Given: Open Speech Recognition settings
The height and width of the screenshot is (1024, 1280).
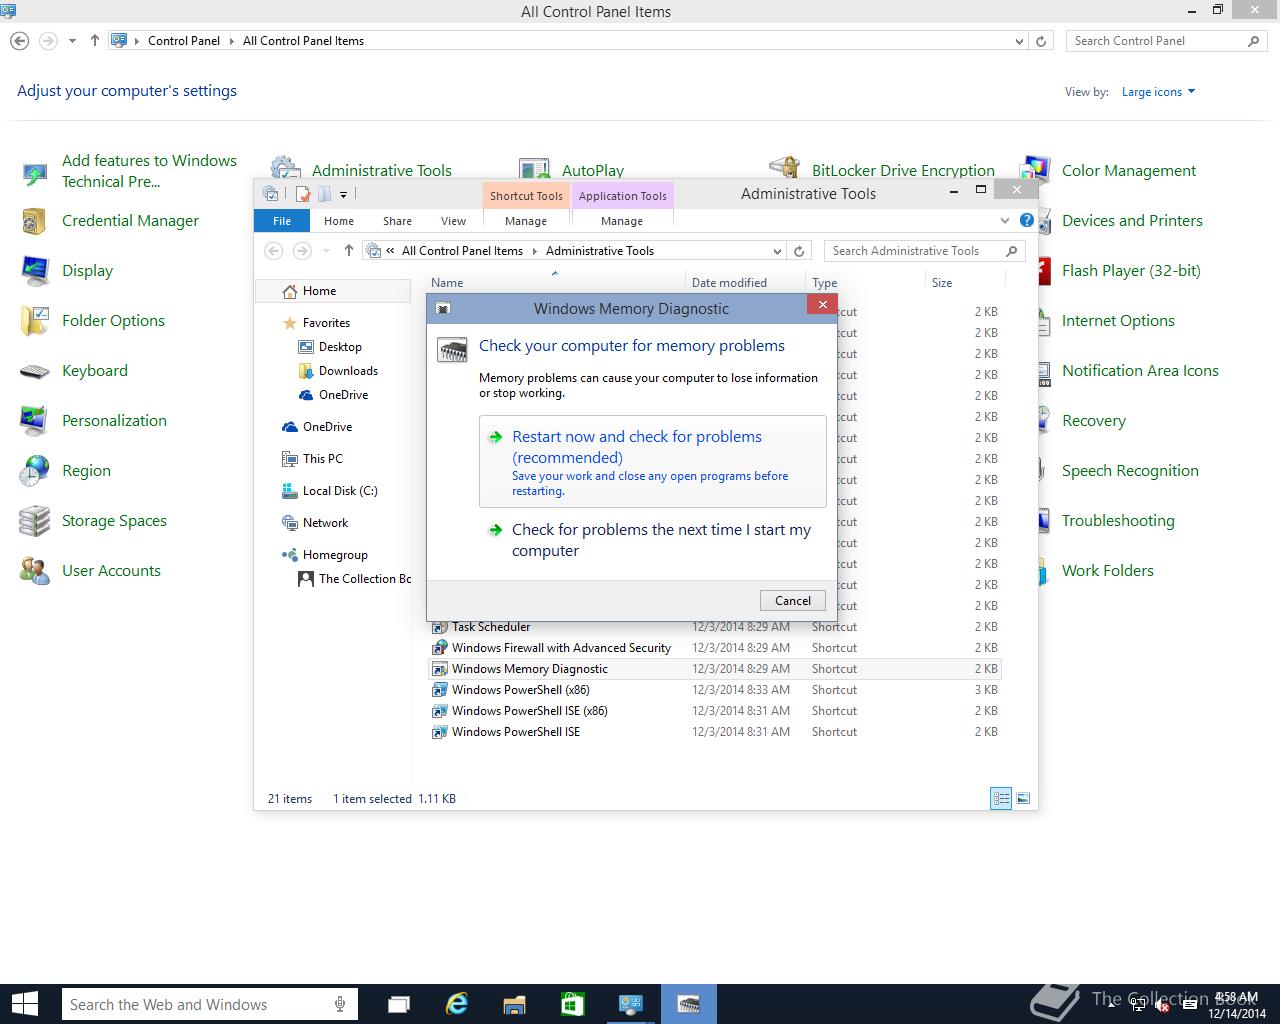Looking at the screenshot, I should pos(1130,471).
